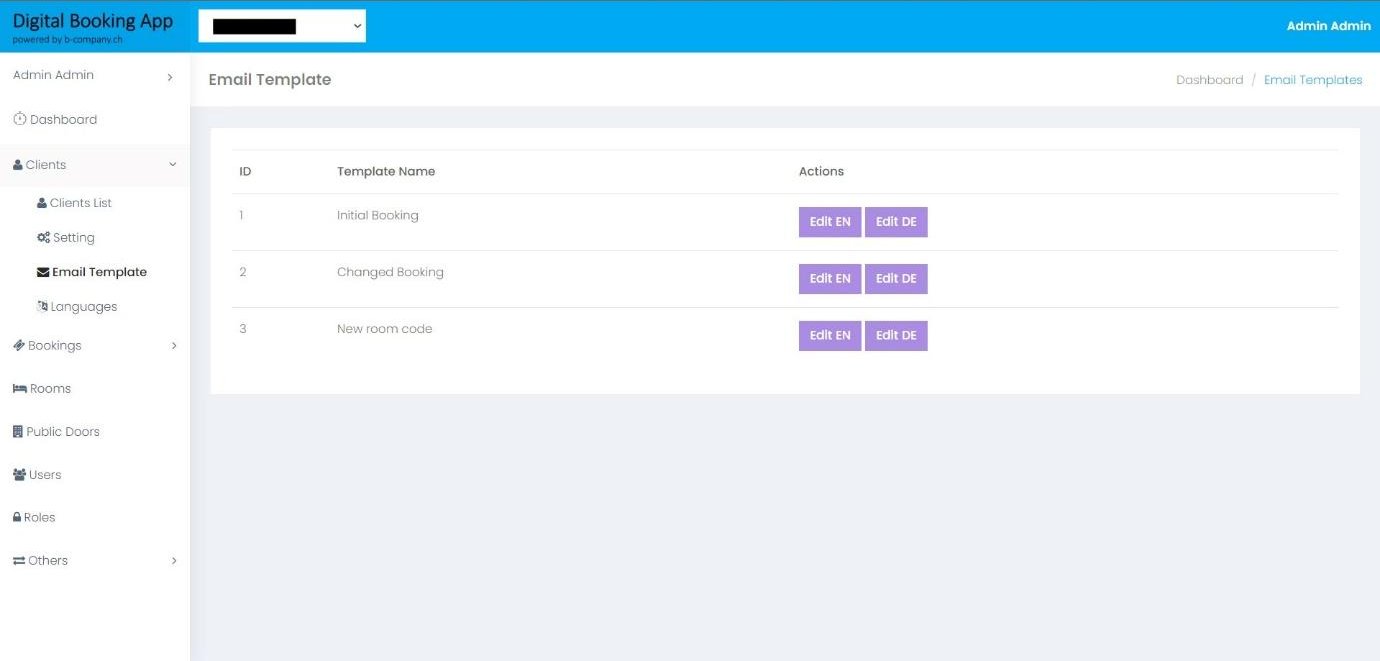Screen dimensions: 1380x661
Task: Expand the Admin Admin sidebar chevron
Action: click(x=170, y=76)
